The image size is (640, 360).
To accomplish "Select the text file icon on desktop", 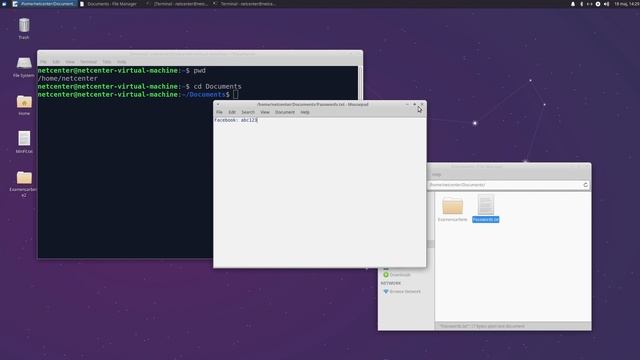I will tap(24, 141).
